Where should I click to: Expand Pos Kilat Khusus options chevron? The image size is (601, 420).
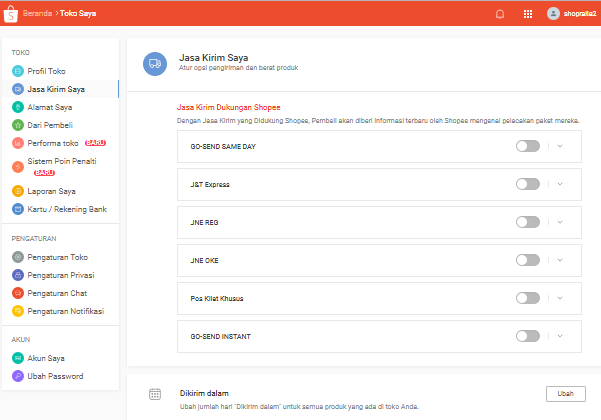coord(560,298)
